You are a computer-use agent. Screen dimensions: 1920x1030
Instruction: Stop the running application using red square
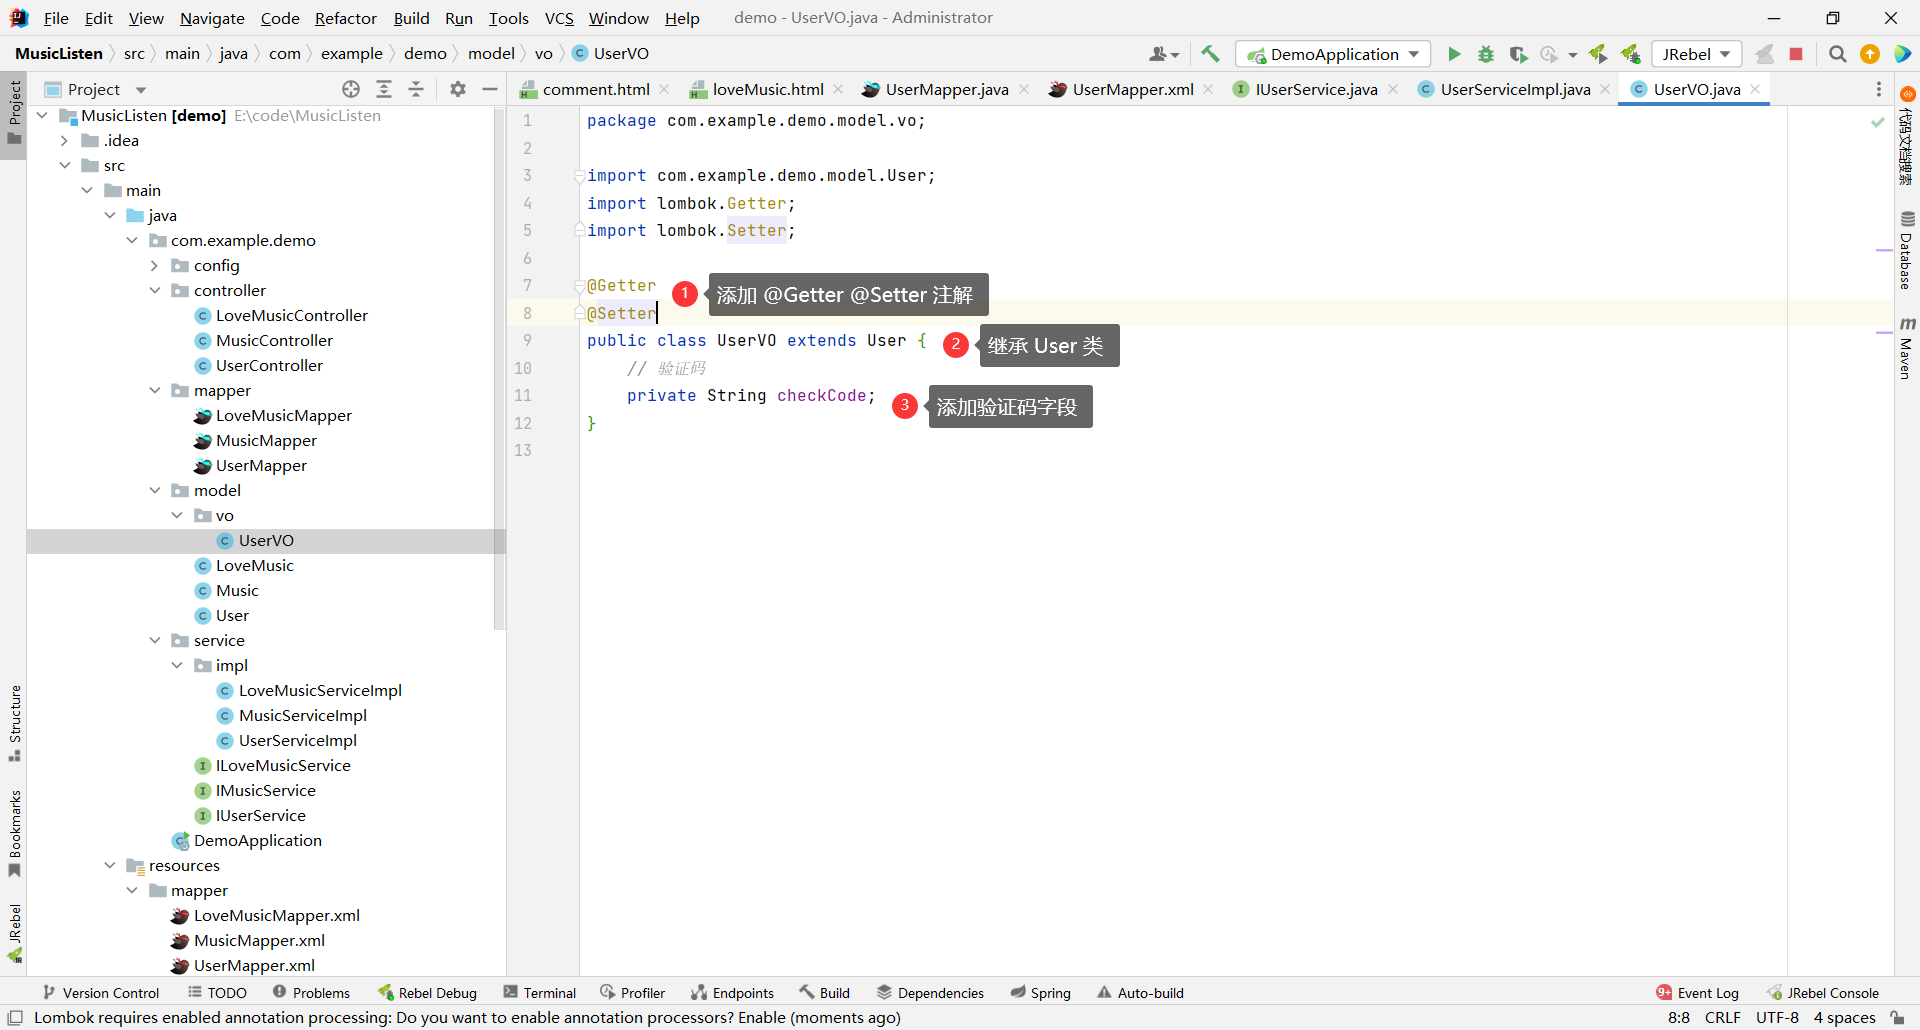tap(1796, 54)
